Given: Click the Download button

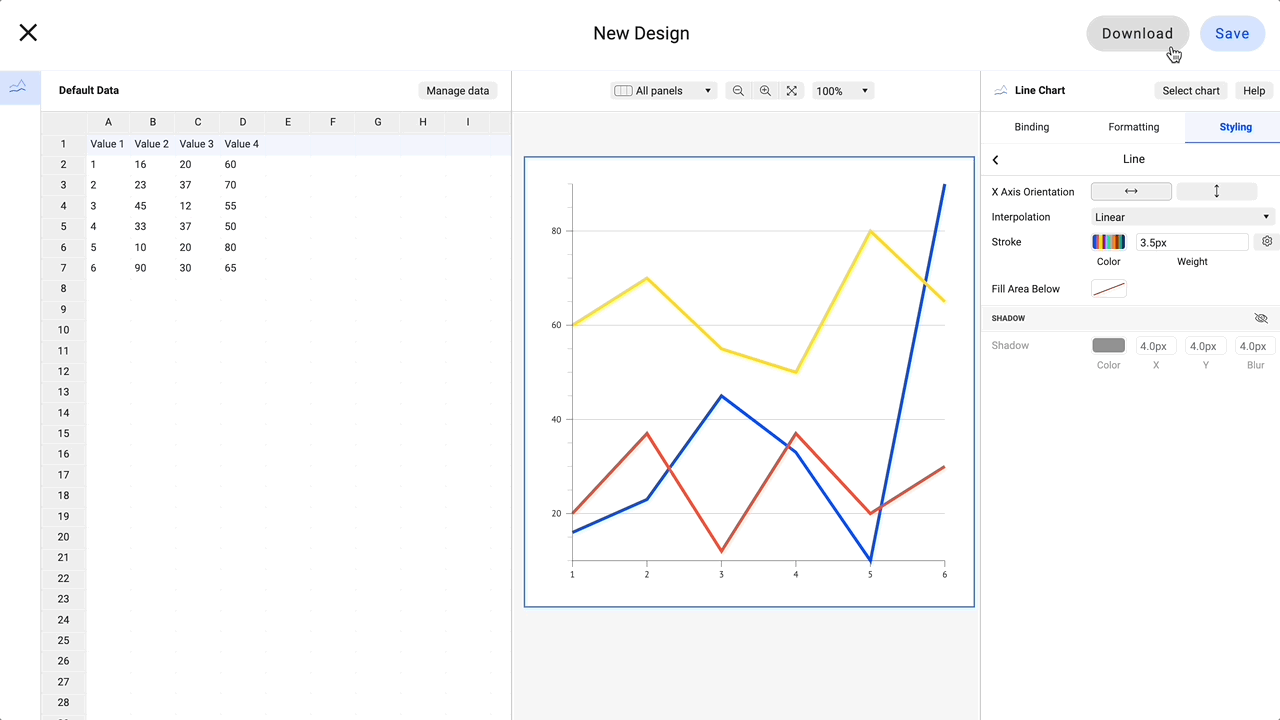Looking at the screenshot, I should [1137, 33].
